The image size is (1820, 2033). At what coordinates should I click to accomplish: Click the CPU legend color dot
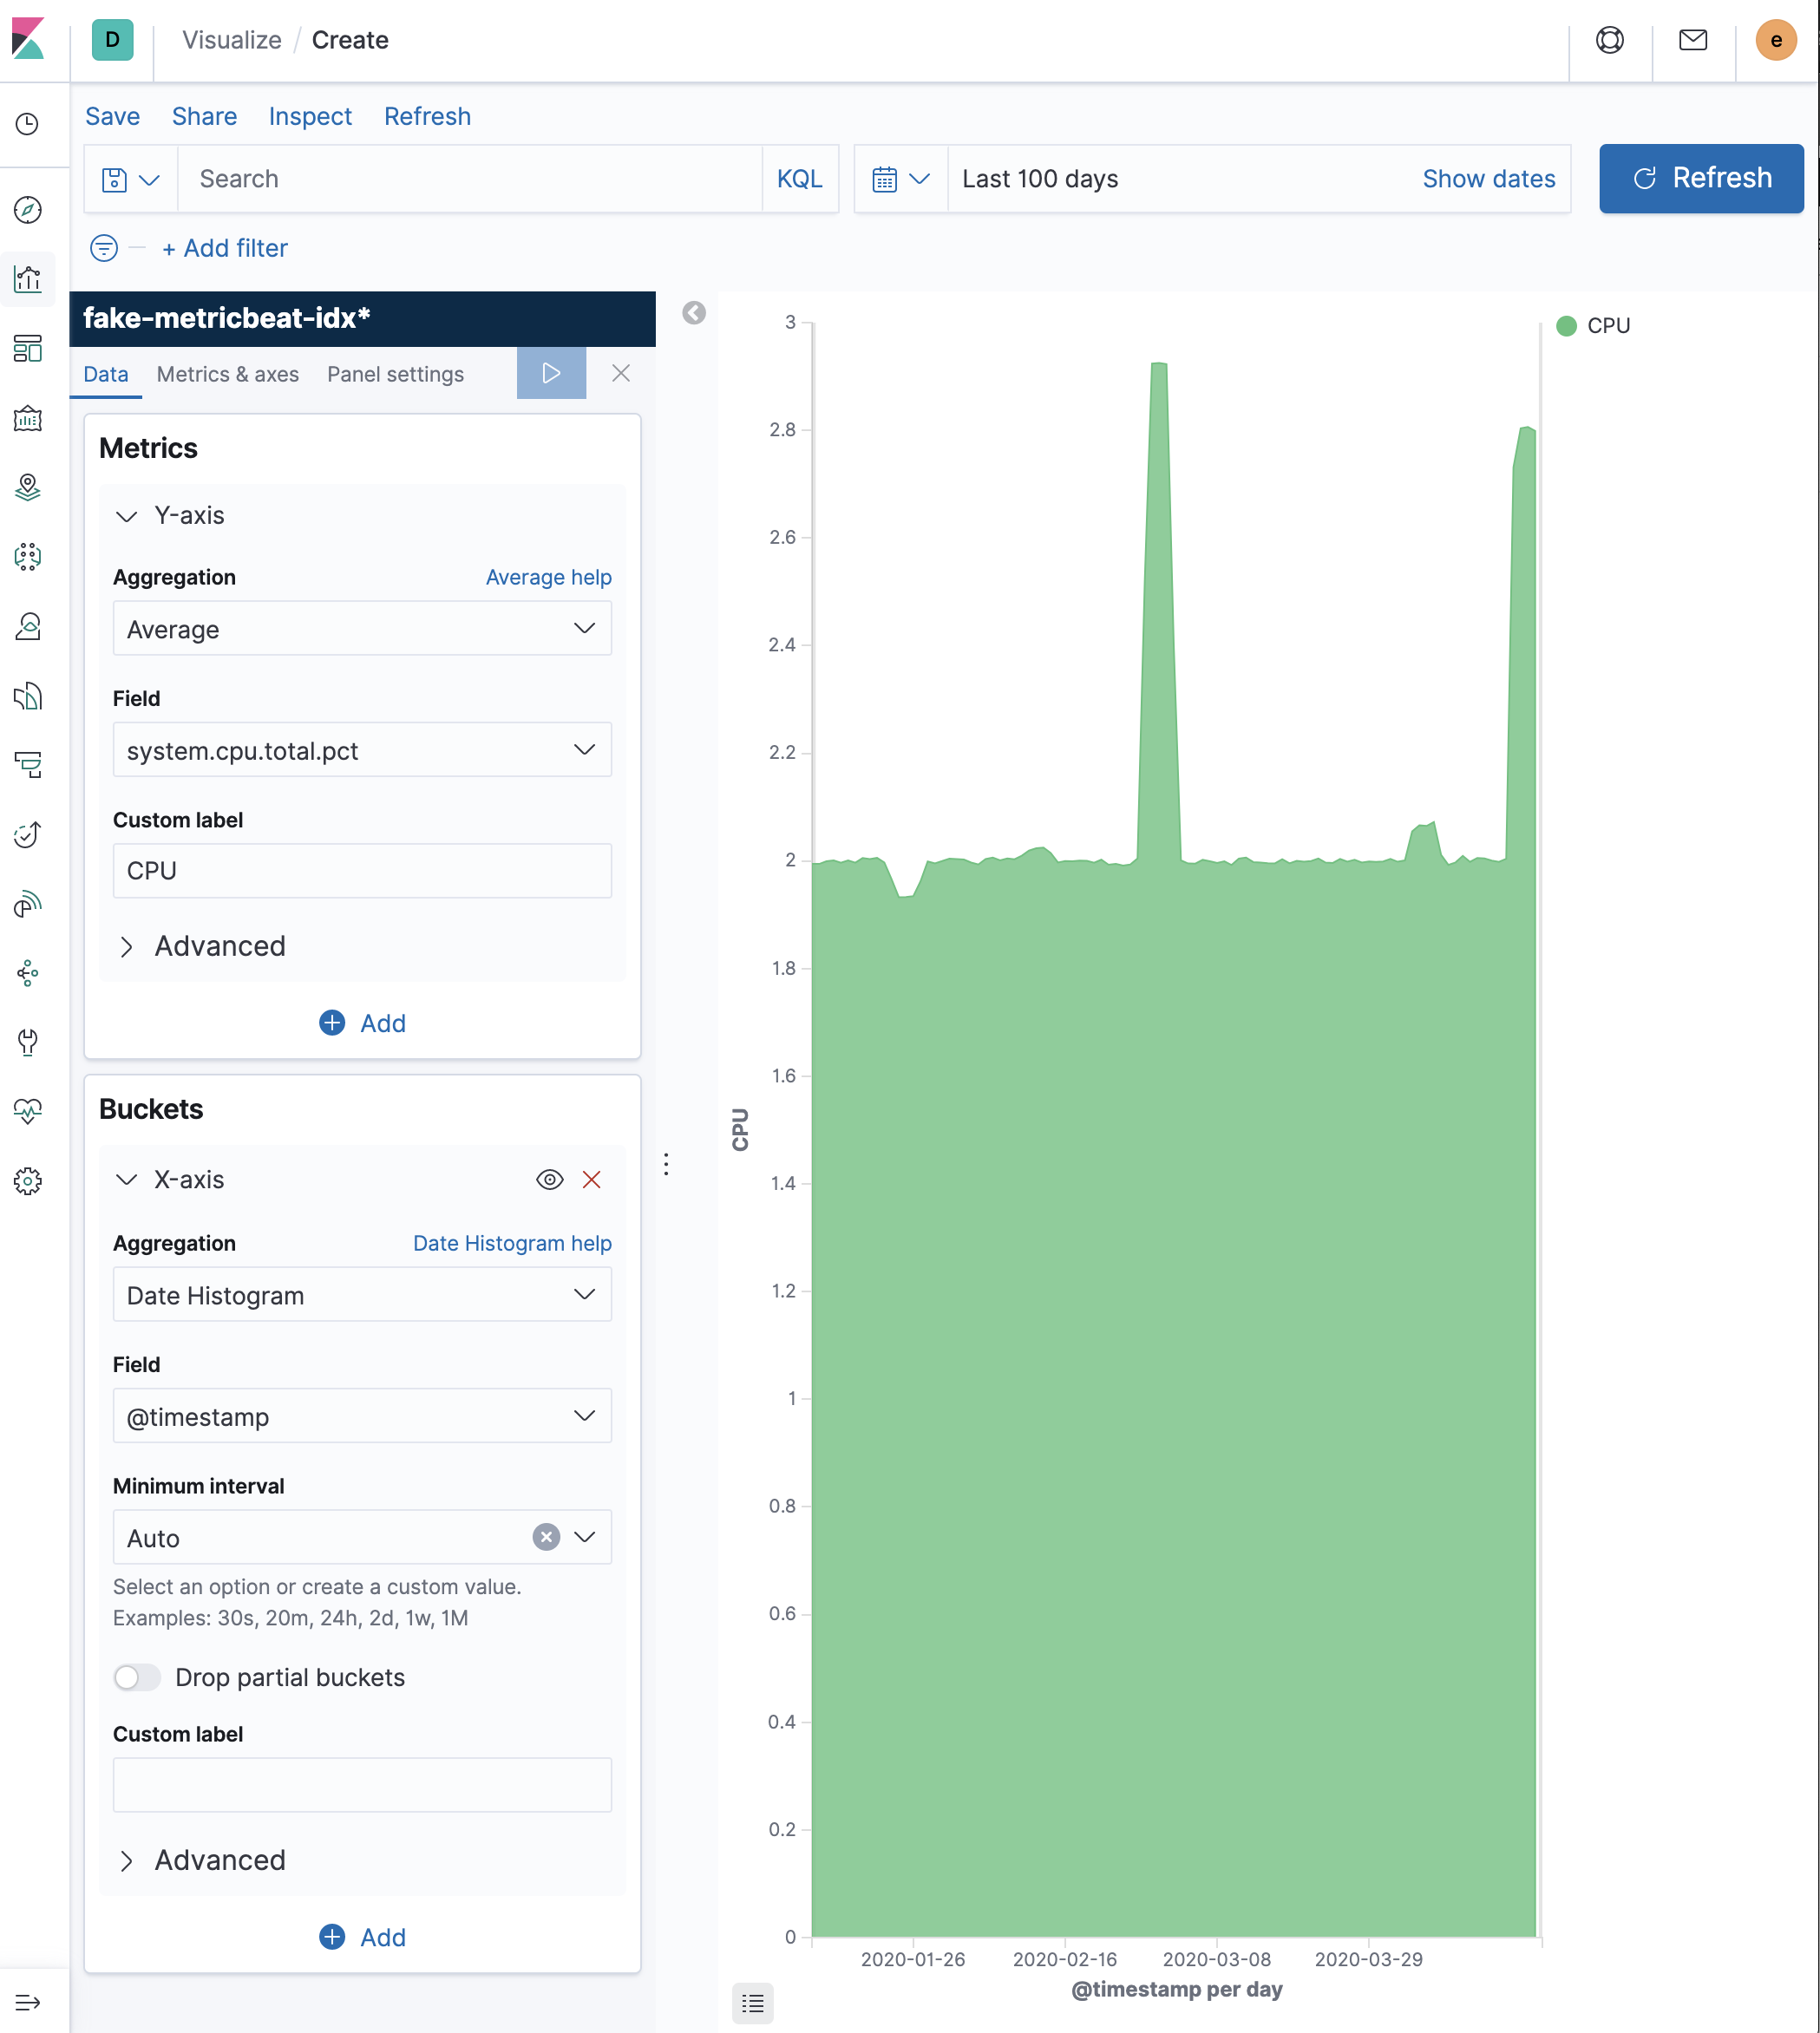[1566, 326]
